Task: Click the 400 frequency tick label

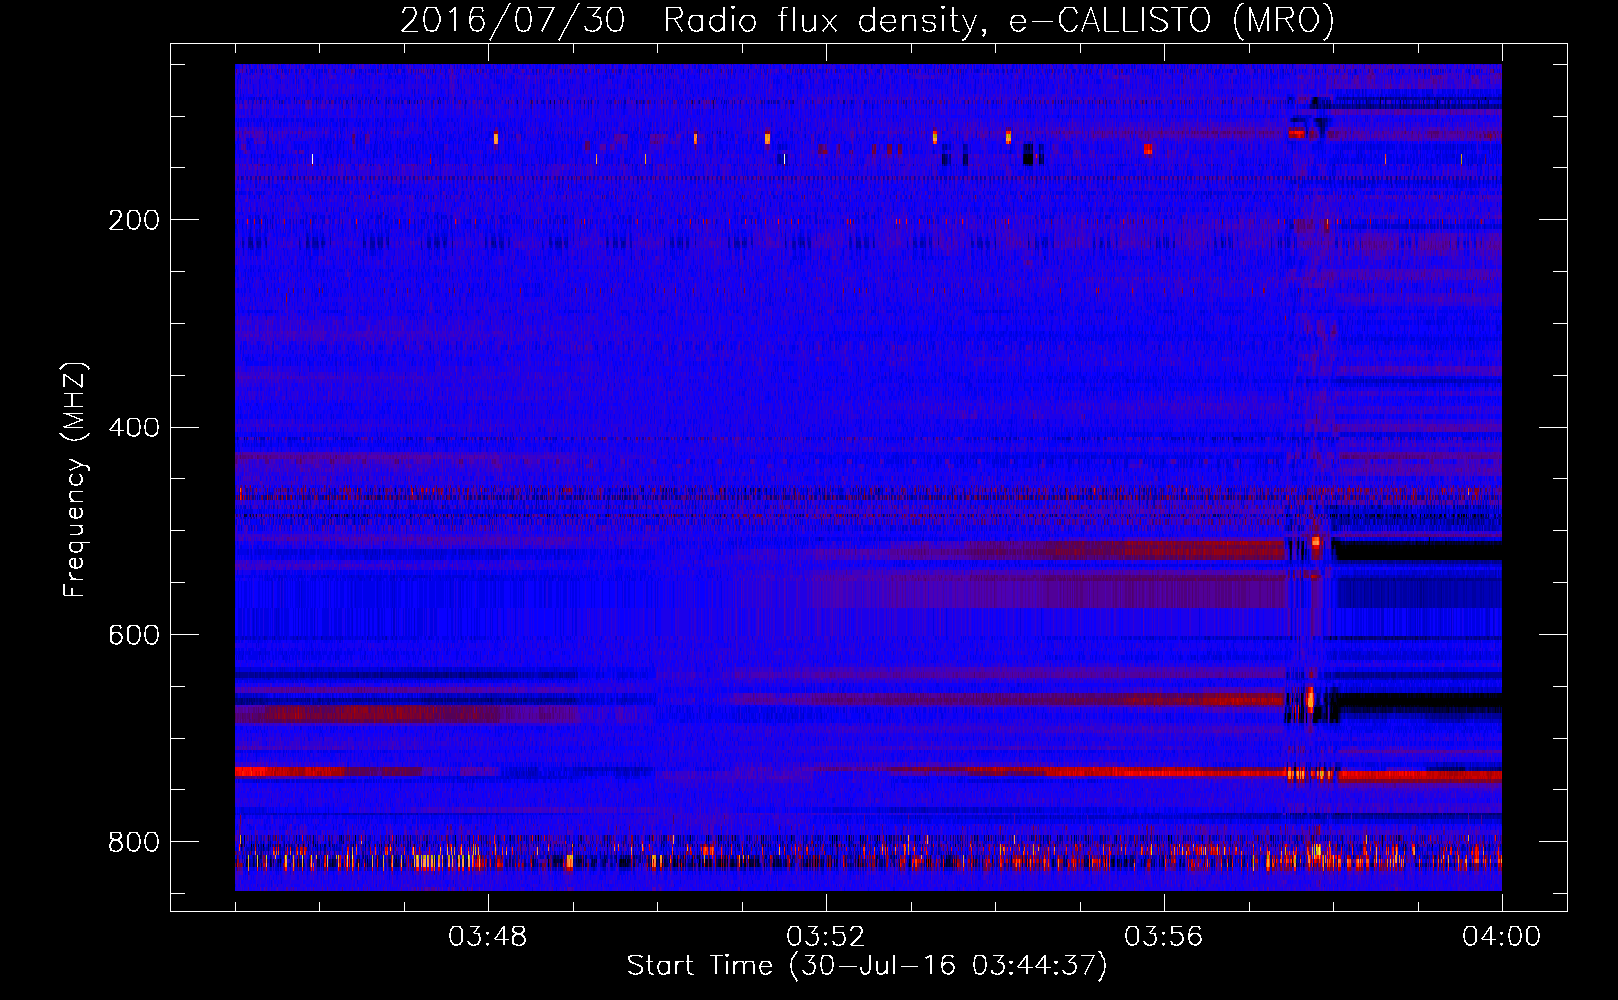Action: pyautogui.click(x=134, y=428)
